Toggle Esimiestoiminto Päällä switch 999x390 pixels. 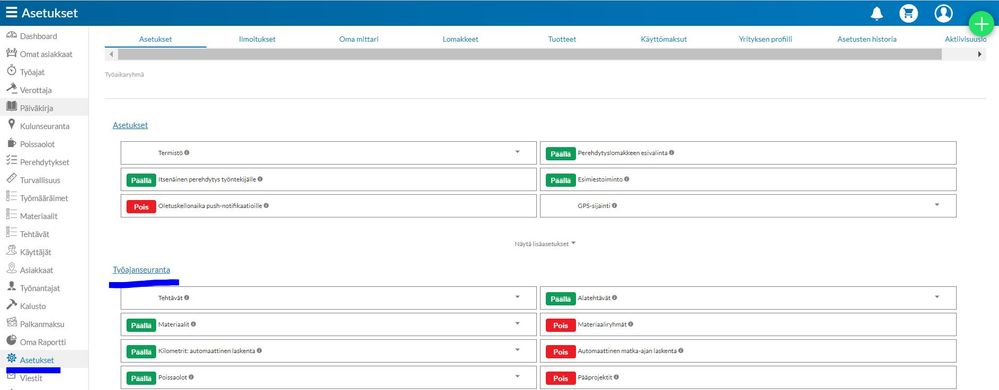click(x=561, y=180)
